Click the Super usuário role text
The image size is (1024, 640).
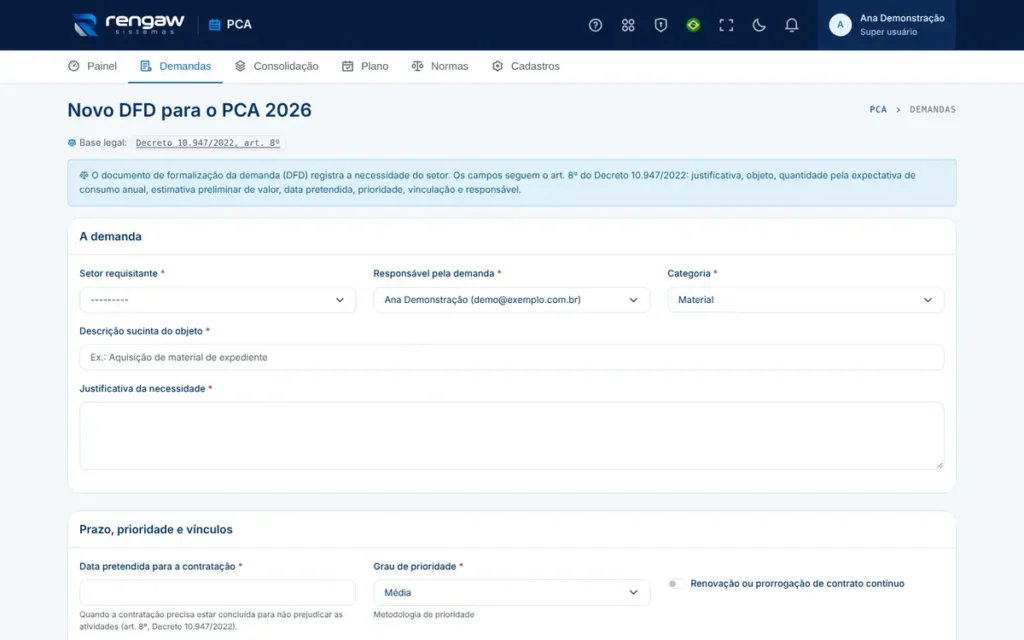click(x=888, y=32)
